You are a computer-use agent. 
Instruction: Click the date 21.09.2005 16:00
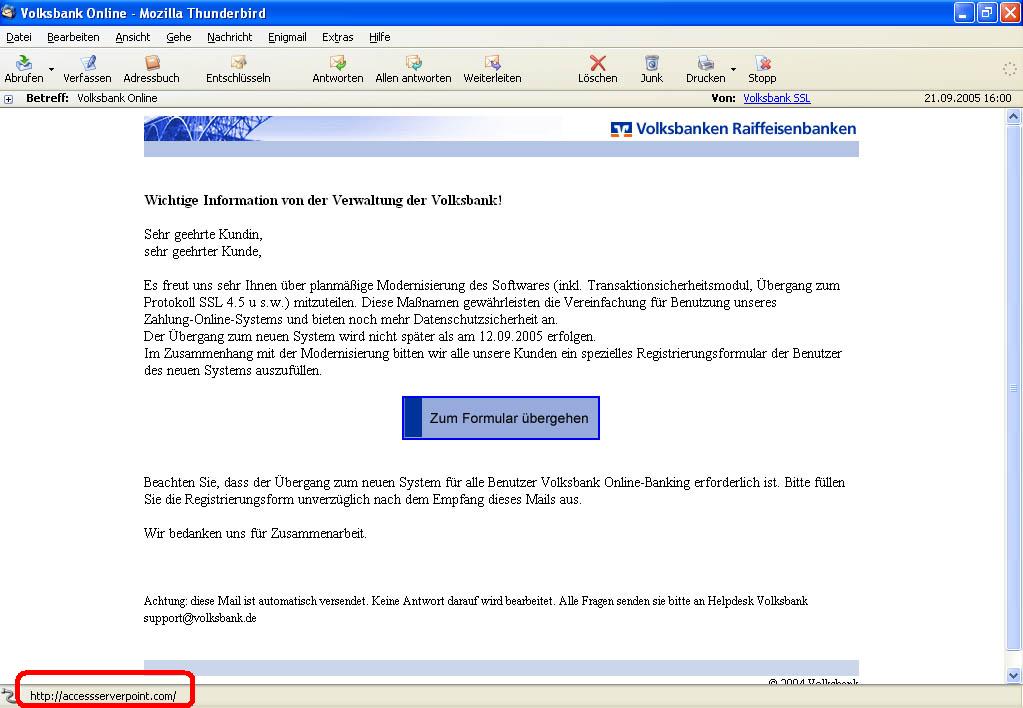click(x=968, y=98)
